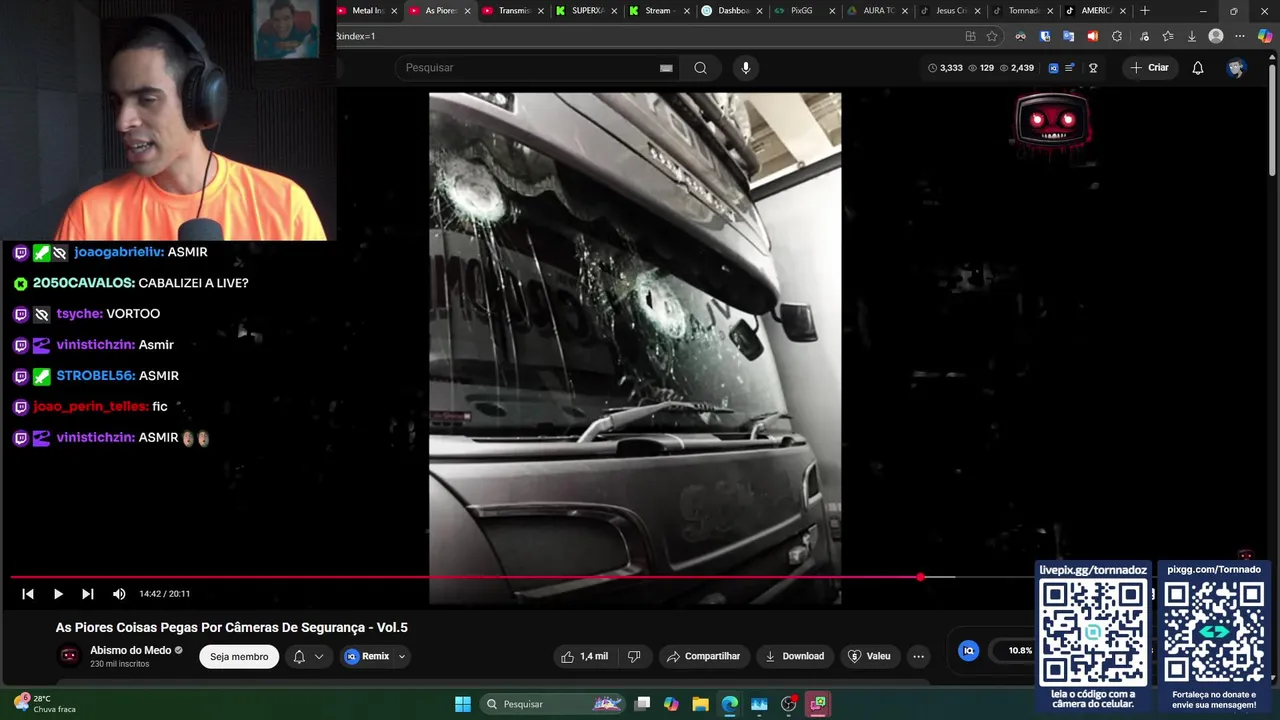Open the Abismo do Medo channel name

click(131, 650)
